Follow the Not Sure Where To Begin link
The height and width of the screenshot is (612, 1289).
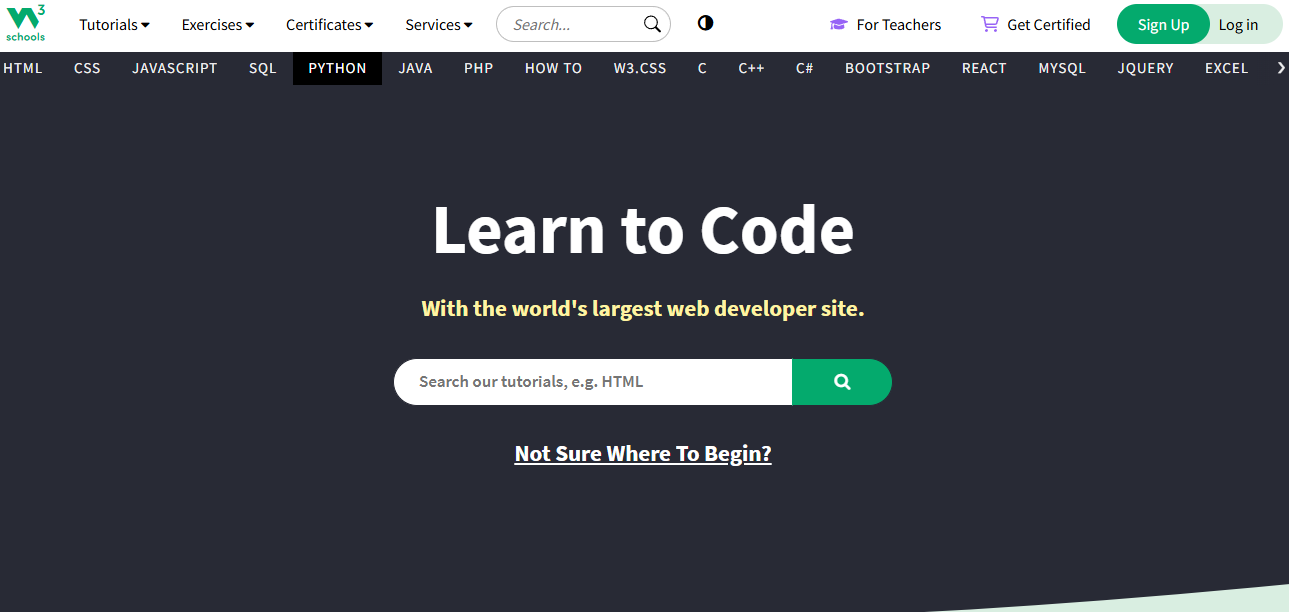click(643, 454)
